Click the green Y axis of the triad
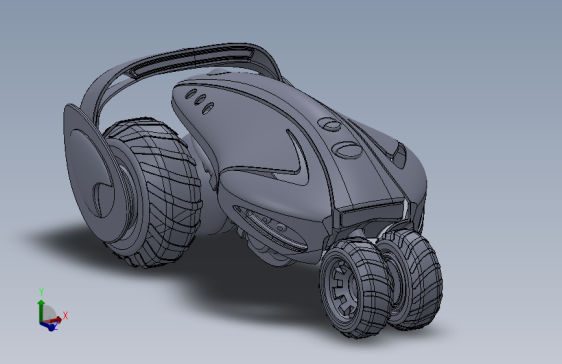 [41, 310]
